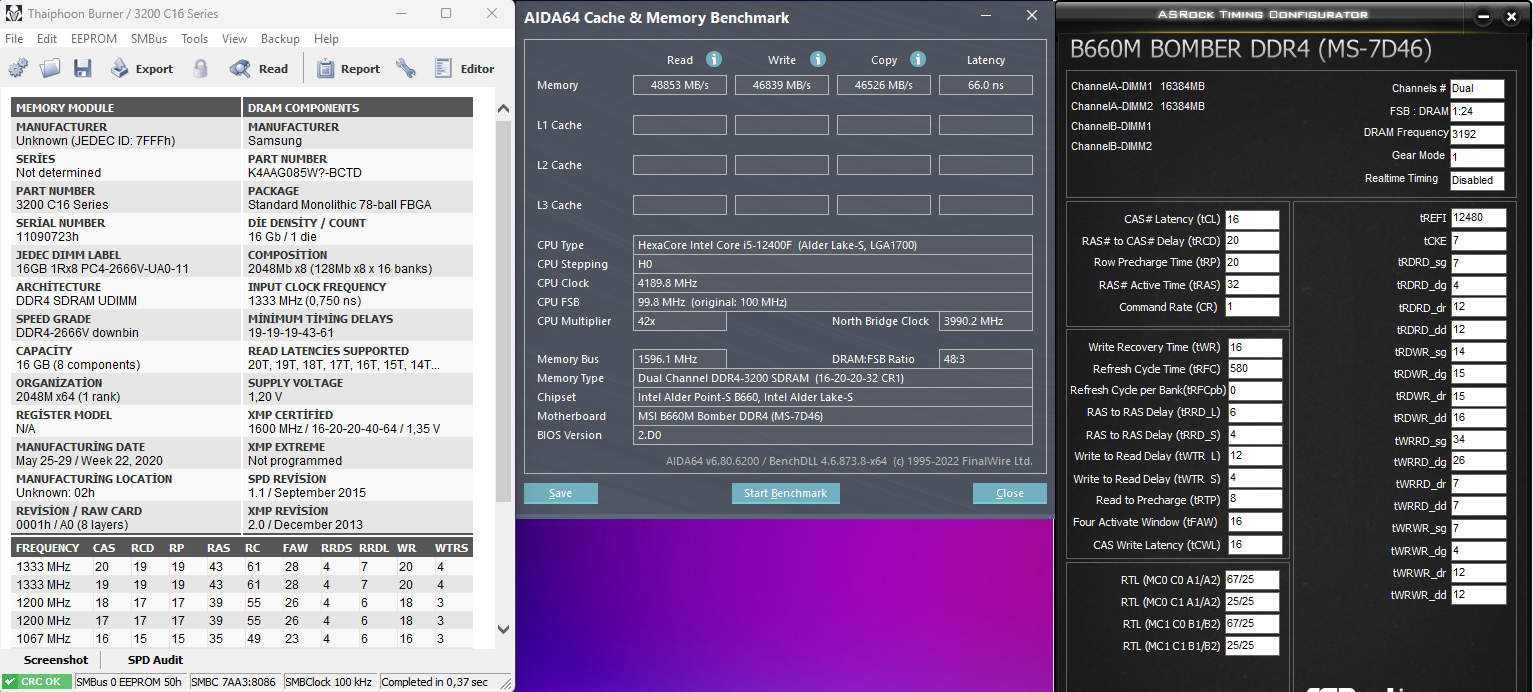Image resolution: width=1533 pixels, height=692 pixels.
Task: Click info icon next to Read column
Action: [714, 60]
